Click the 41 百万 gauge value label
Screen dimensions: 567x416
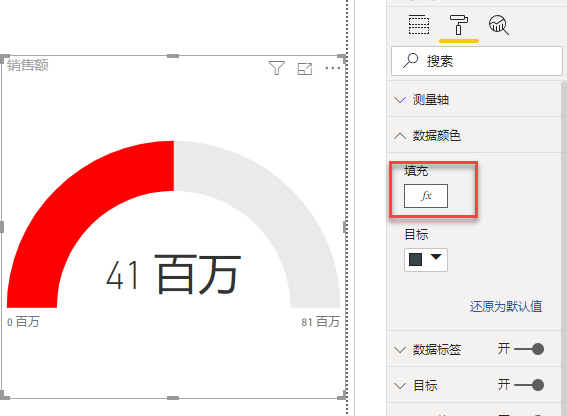[174, 275]
